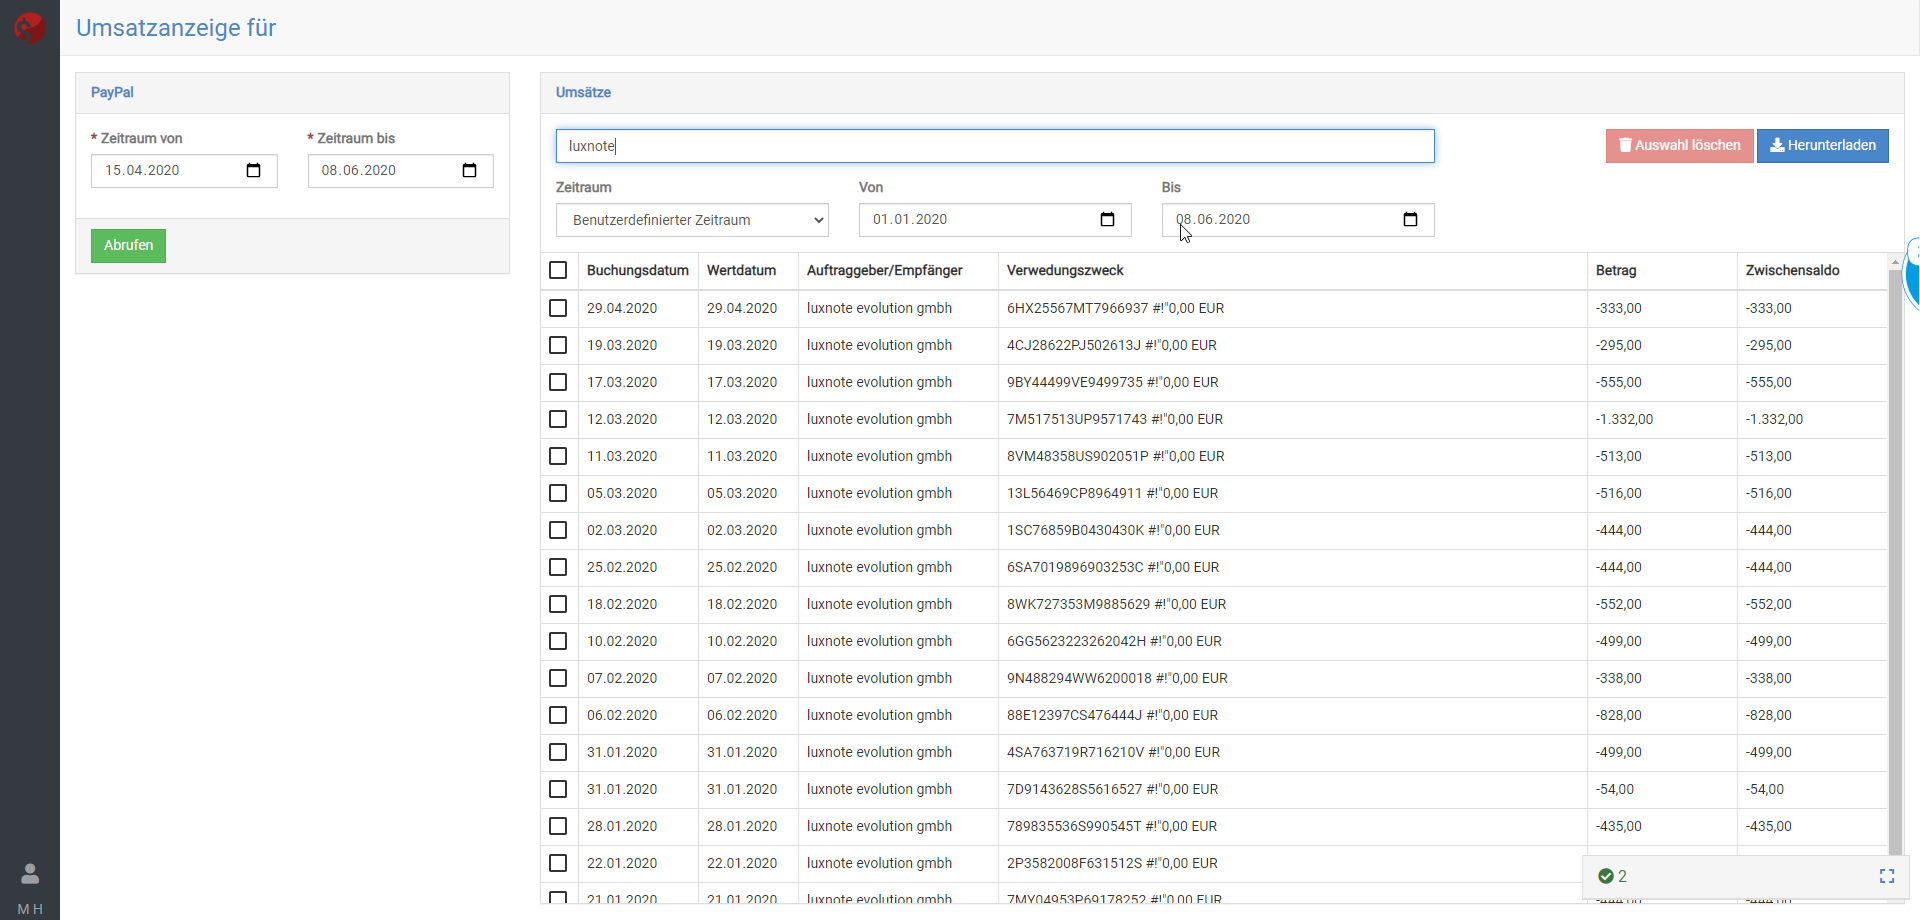This screenshot has height=920, width=1920.
Task: Open calendar picker for Zeitraum bis
Action: (x=470, y=170)
